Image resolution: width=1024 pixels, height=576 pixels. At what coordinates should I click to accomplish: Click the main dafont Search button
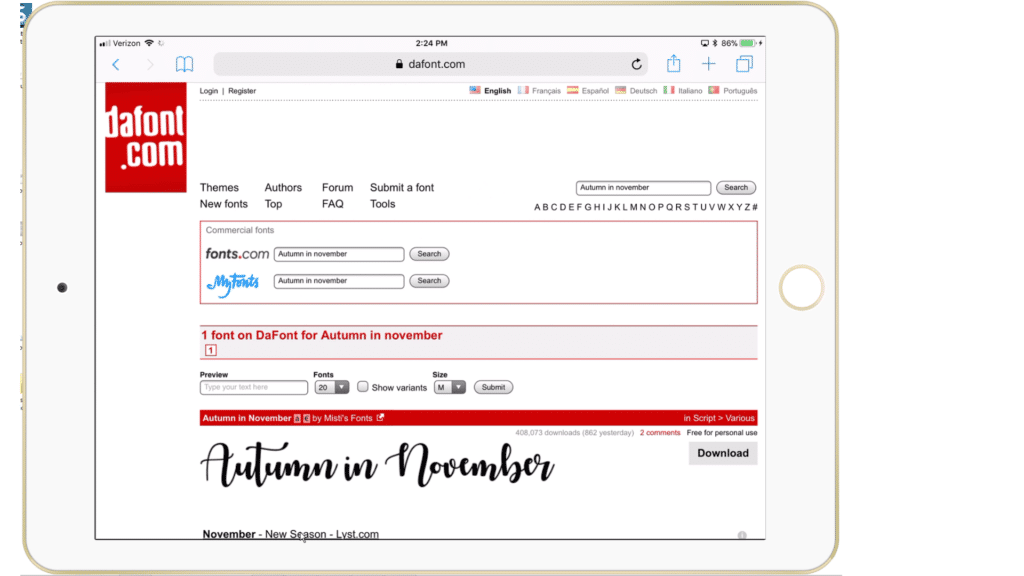coord(736,187)
